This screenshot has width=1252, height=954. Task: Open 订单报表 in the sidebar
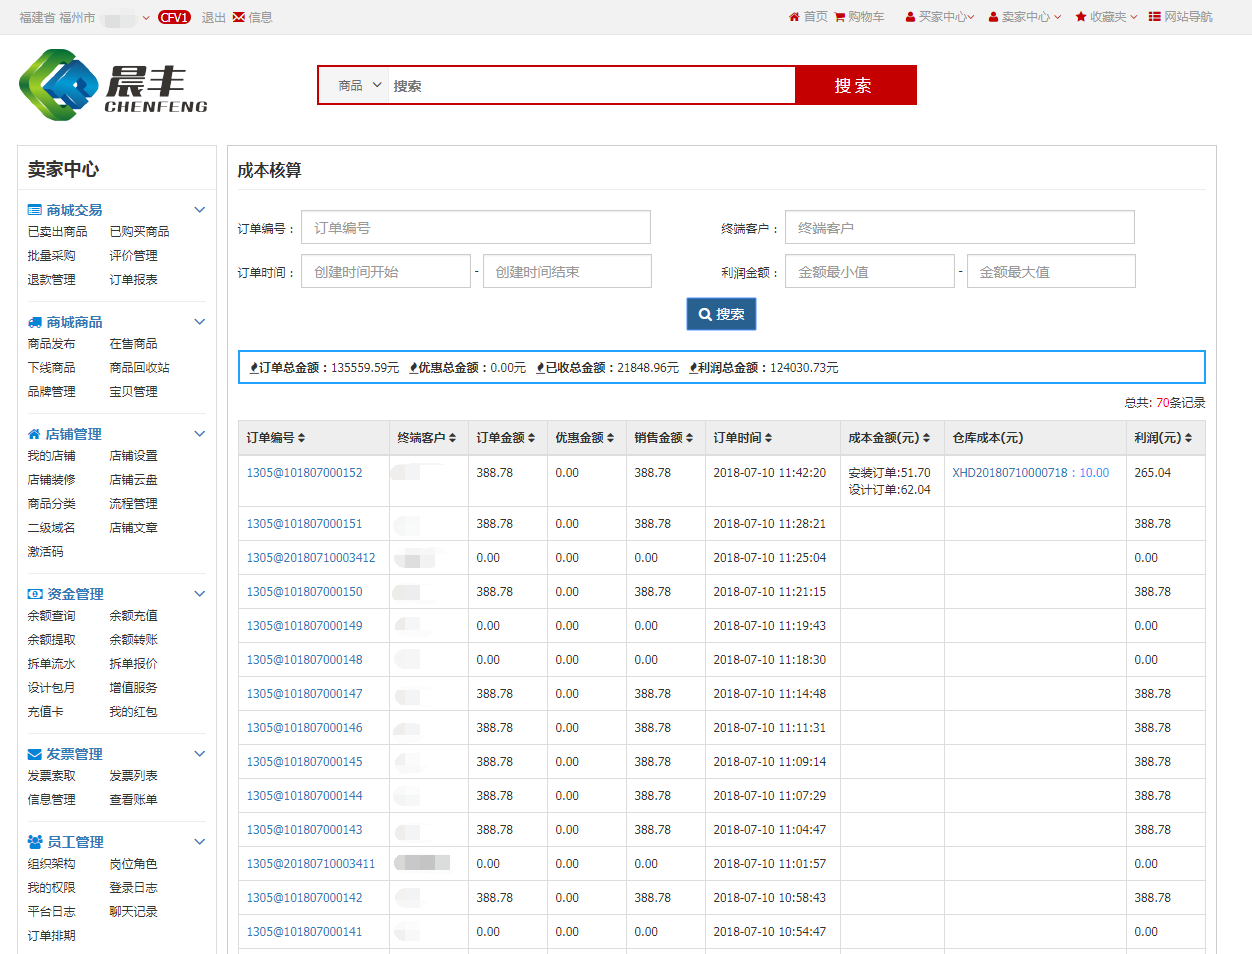(133, 280)
